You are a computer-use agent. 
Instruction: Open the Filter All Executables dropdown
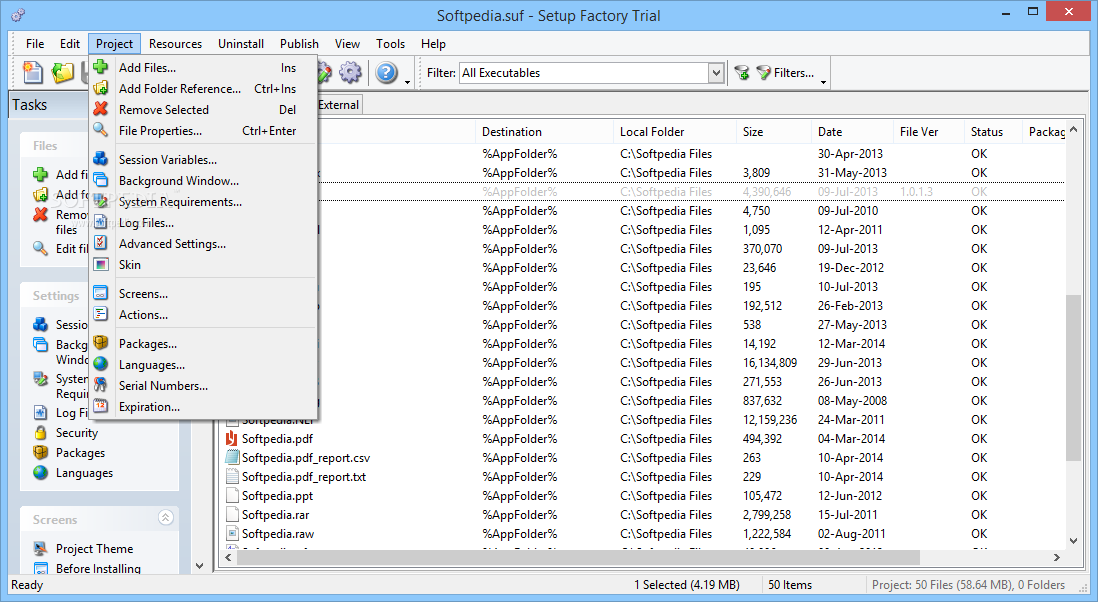[x=716, y=73]
